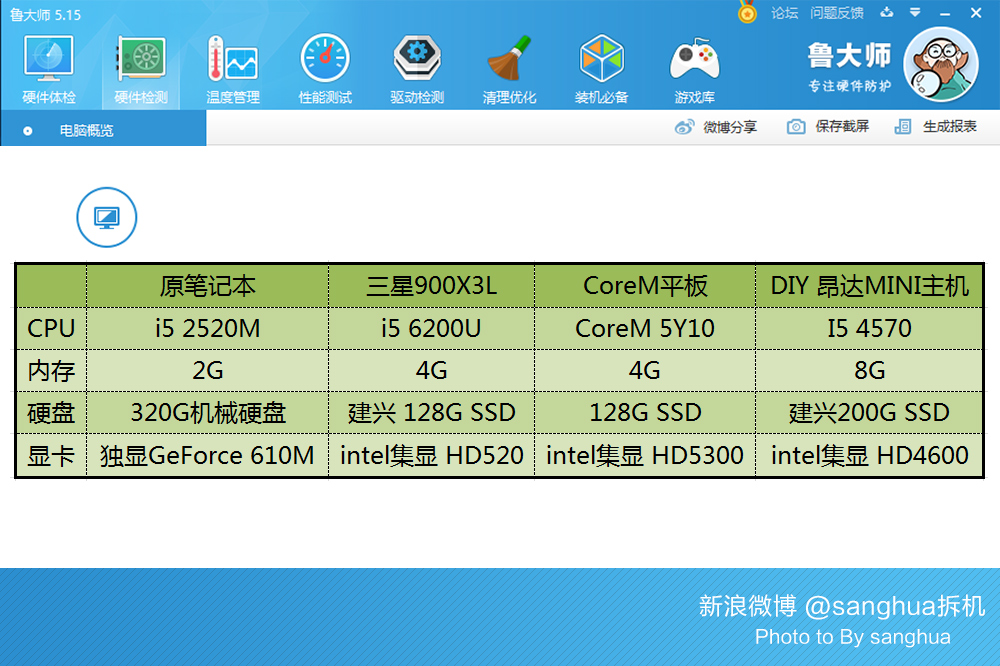This screenshot has height=666, width=1000.
Task: Expand the blue dropdown arrow in title bar
Action: tap(913, 13)
